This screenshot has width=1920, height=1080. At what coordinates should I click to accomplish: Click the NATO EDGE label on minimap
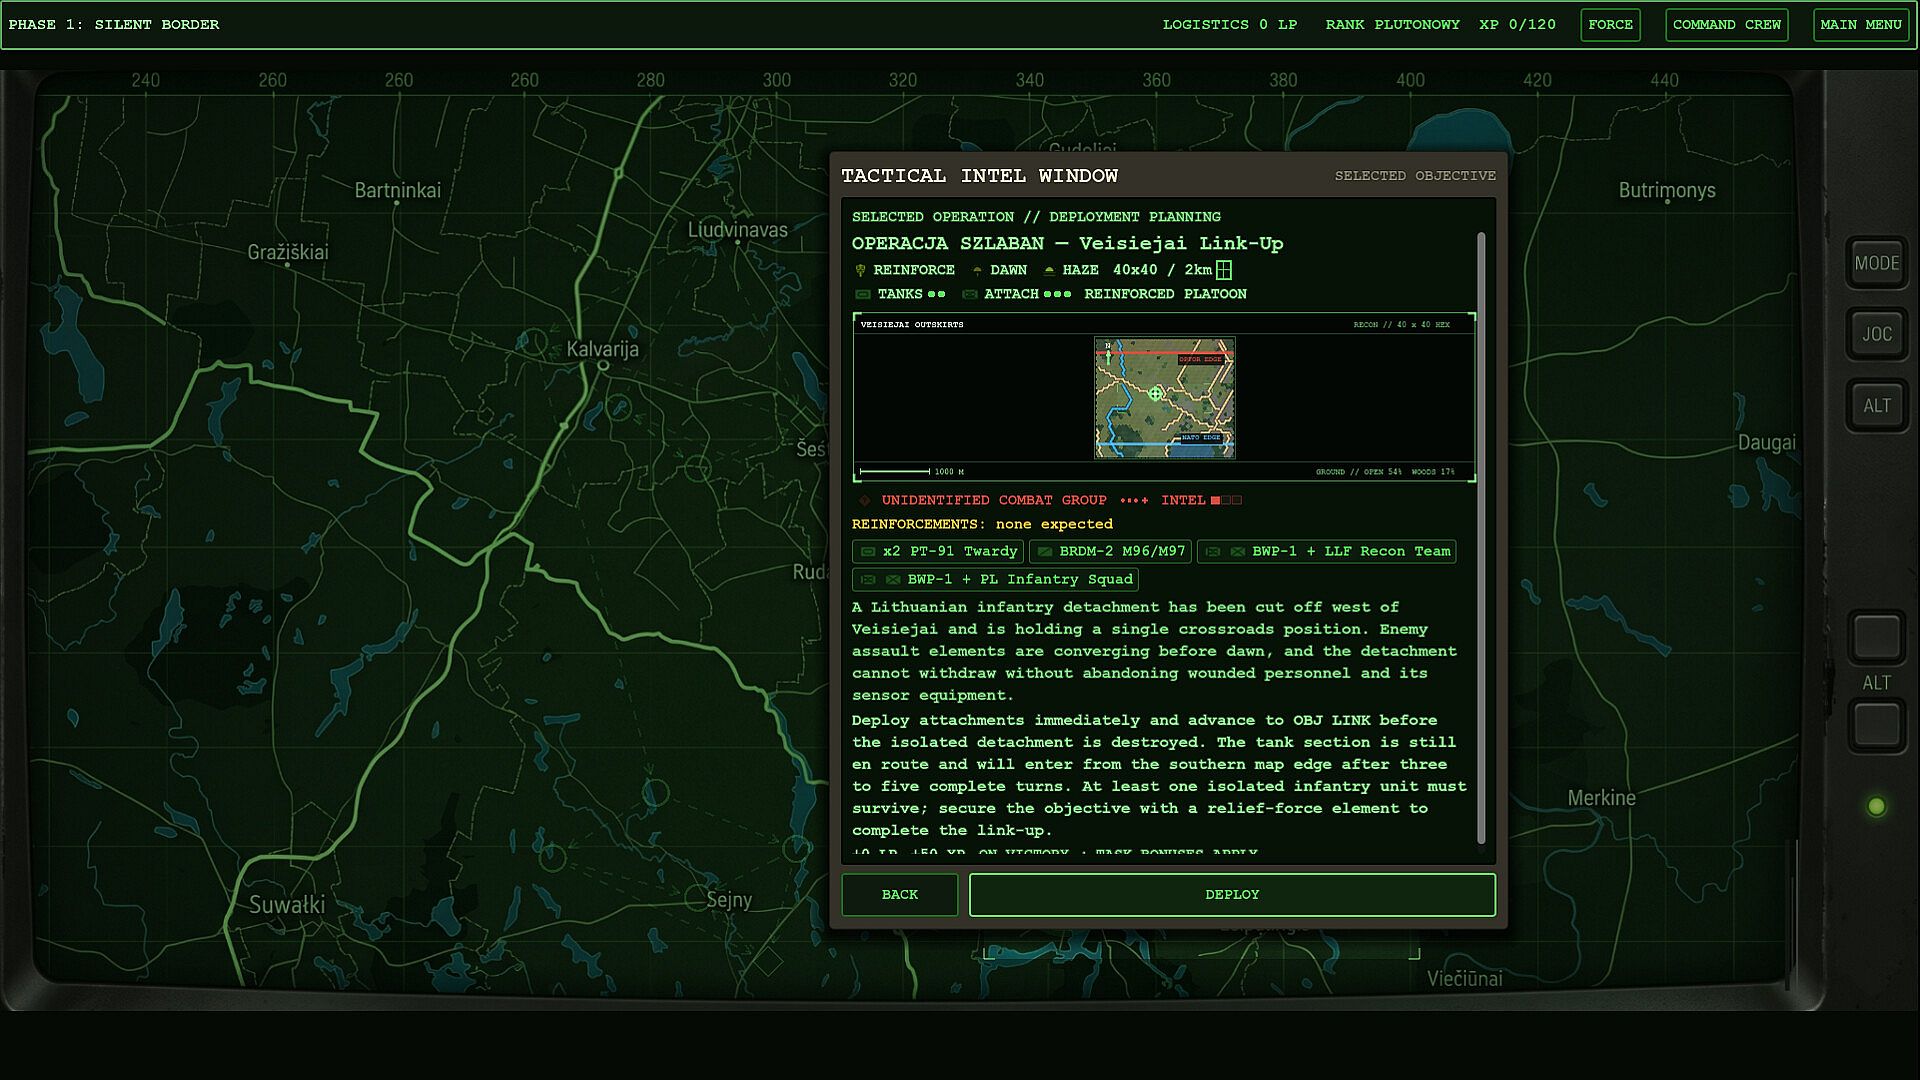click(1201, 438)
